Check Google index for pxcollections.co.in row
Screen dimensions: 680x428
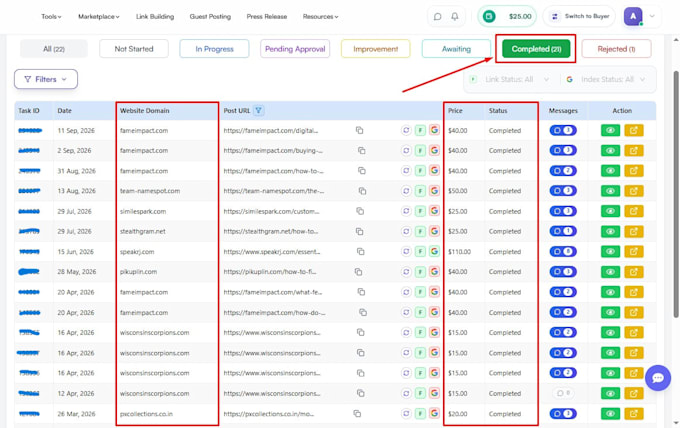coord(434,414)
